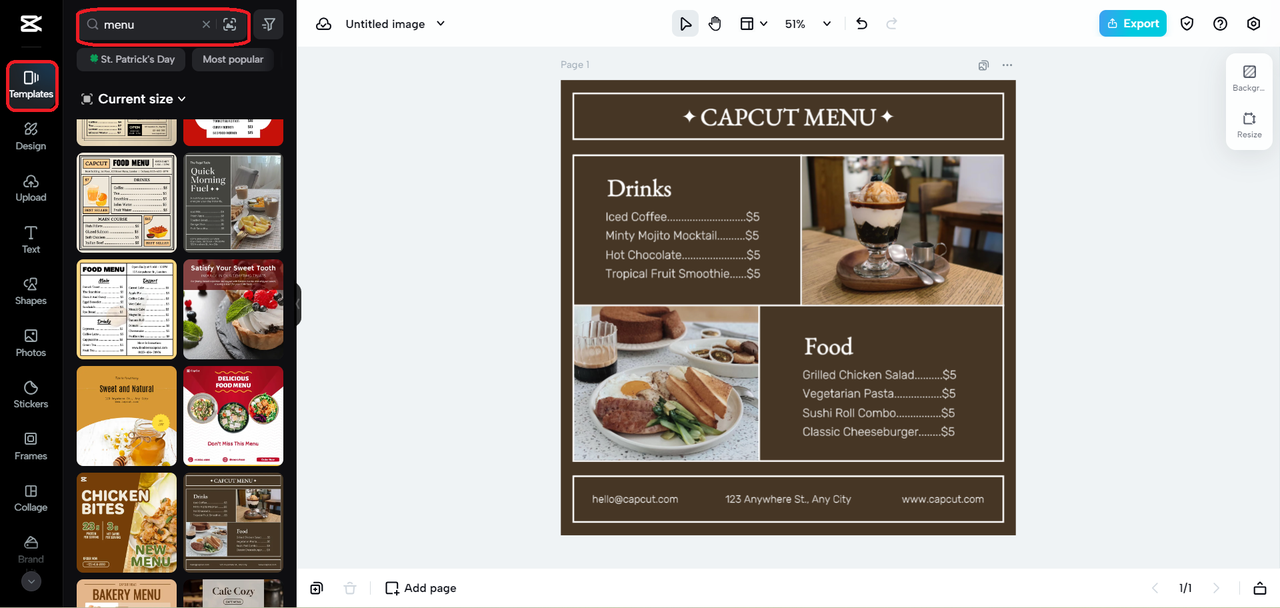Open the Shapes panel
Image resolution: width=1280 pixels, height=608 pixels.
pos(31,291)
